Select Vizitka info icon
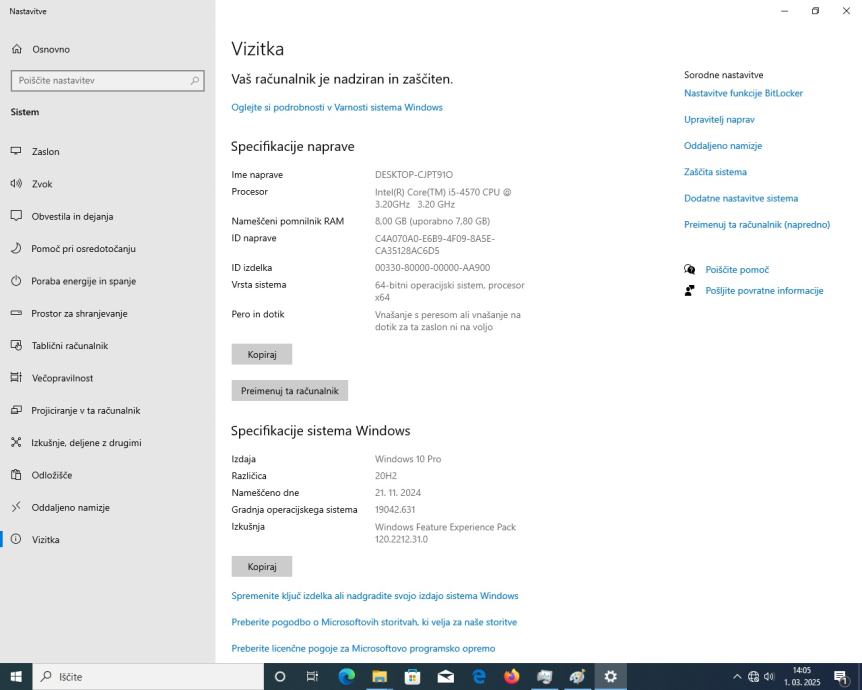 16,539
